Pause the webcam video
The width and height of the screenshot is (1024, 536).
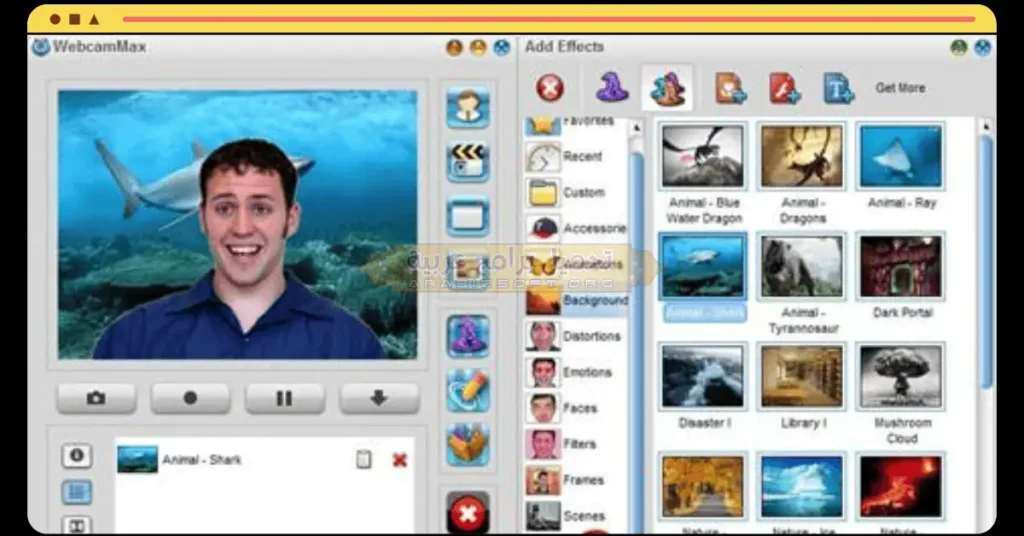[284, 398]
